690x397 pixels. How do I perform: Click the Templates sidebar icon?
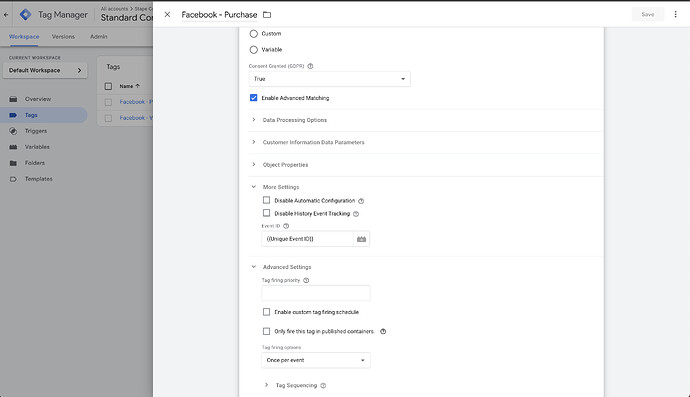[13, 179]
